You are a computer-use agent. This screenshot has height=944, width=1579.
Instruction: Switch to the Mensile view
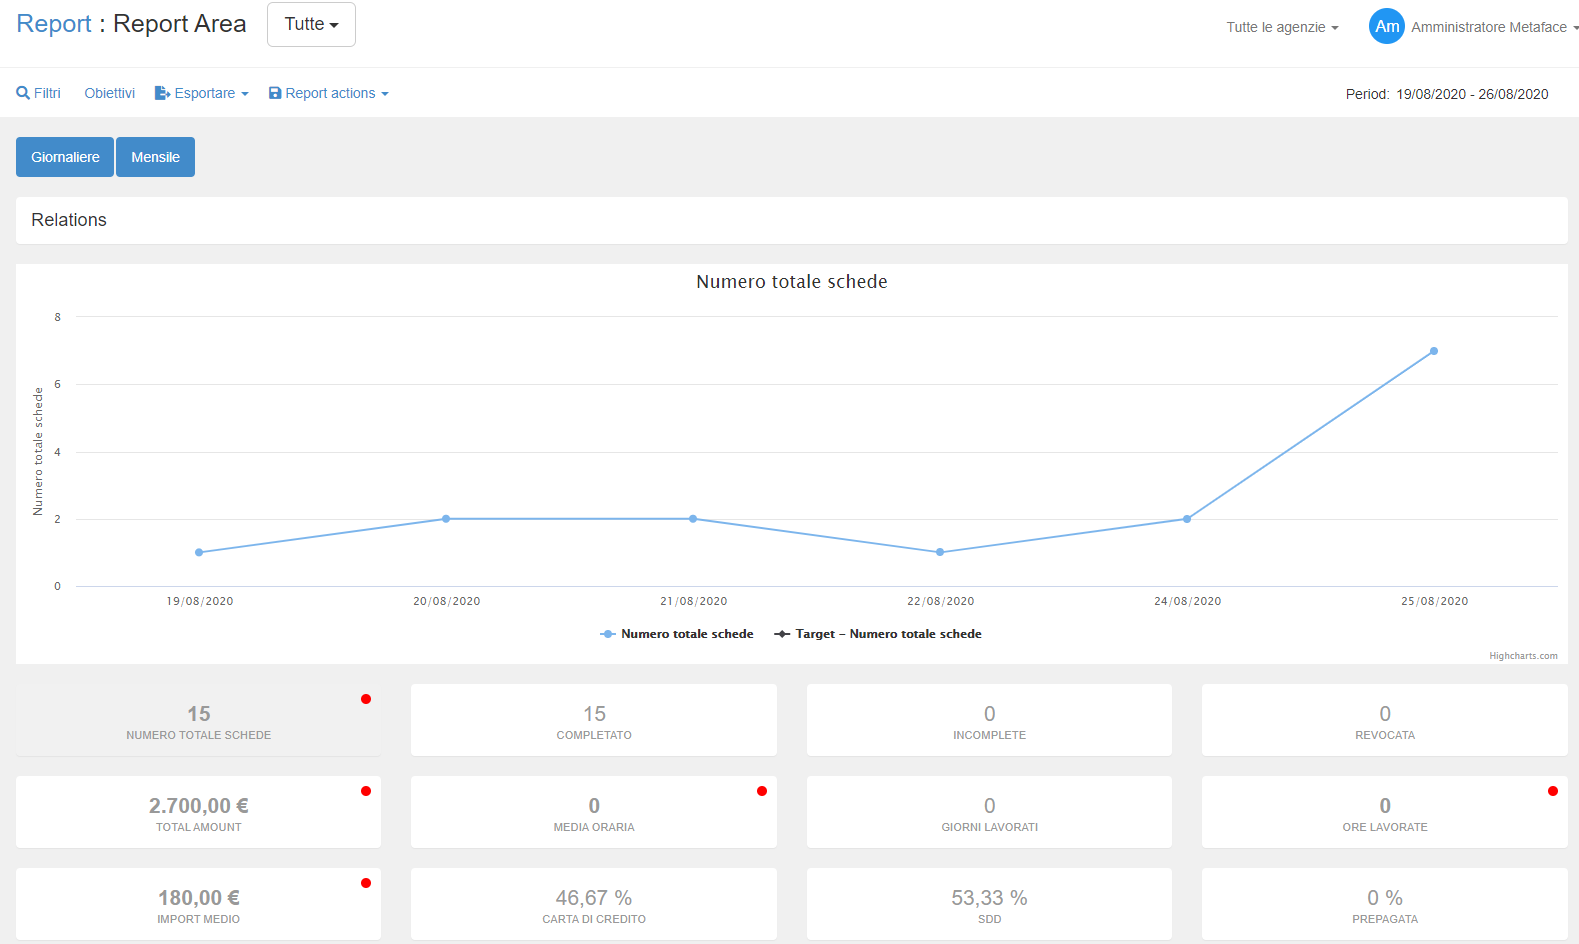[x=155, y=157]
